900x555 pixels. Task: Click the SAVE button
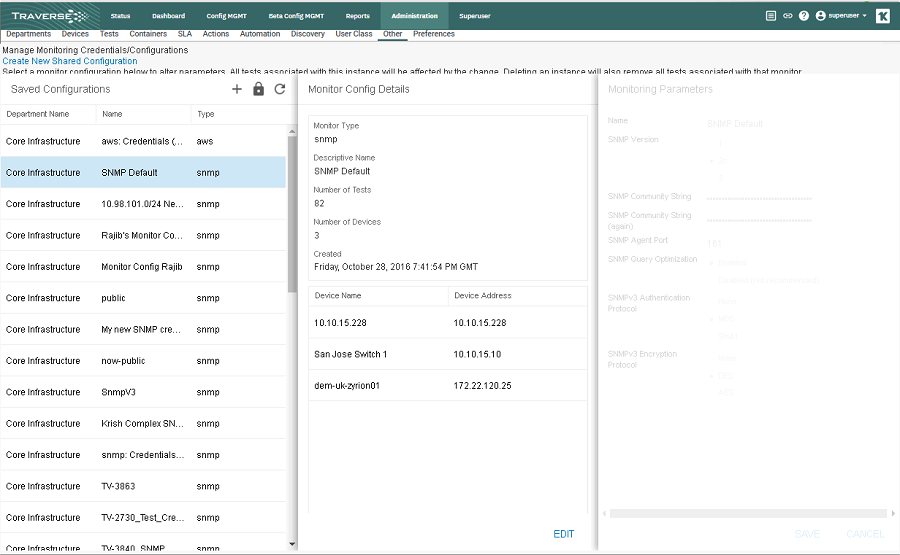[x=807, y=534]
